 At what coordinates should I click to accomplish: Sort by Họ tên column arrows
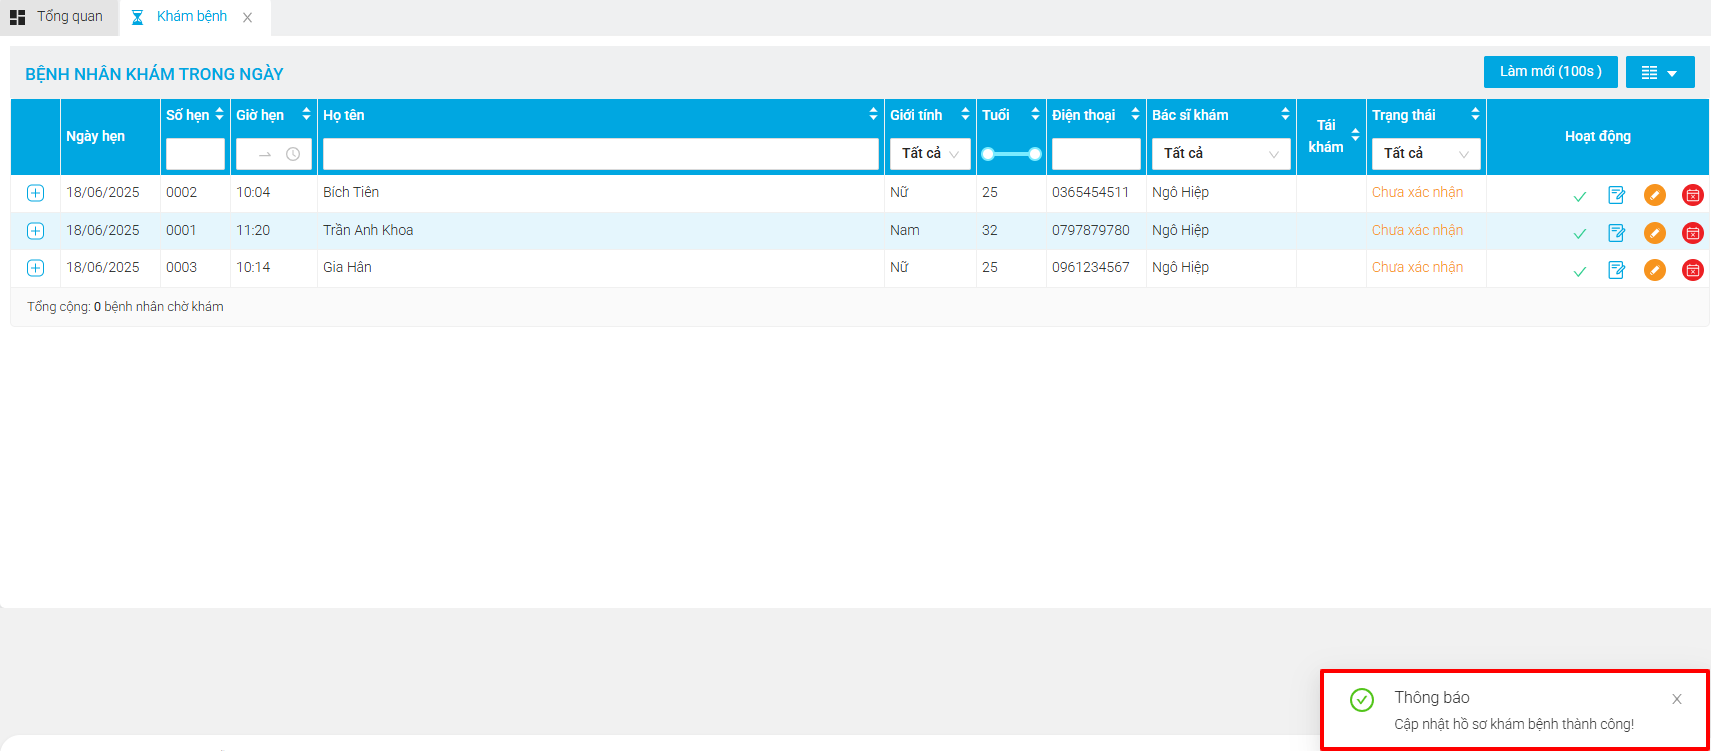tap(873, 115)
